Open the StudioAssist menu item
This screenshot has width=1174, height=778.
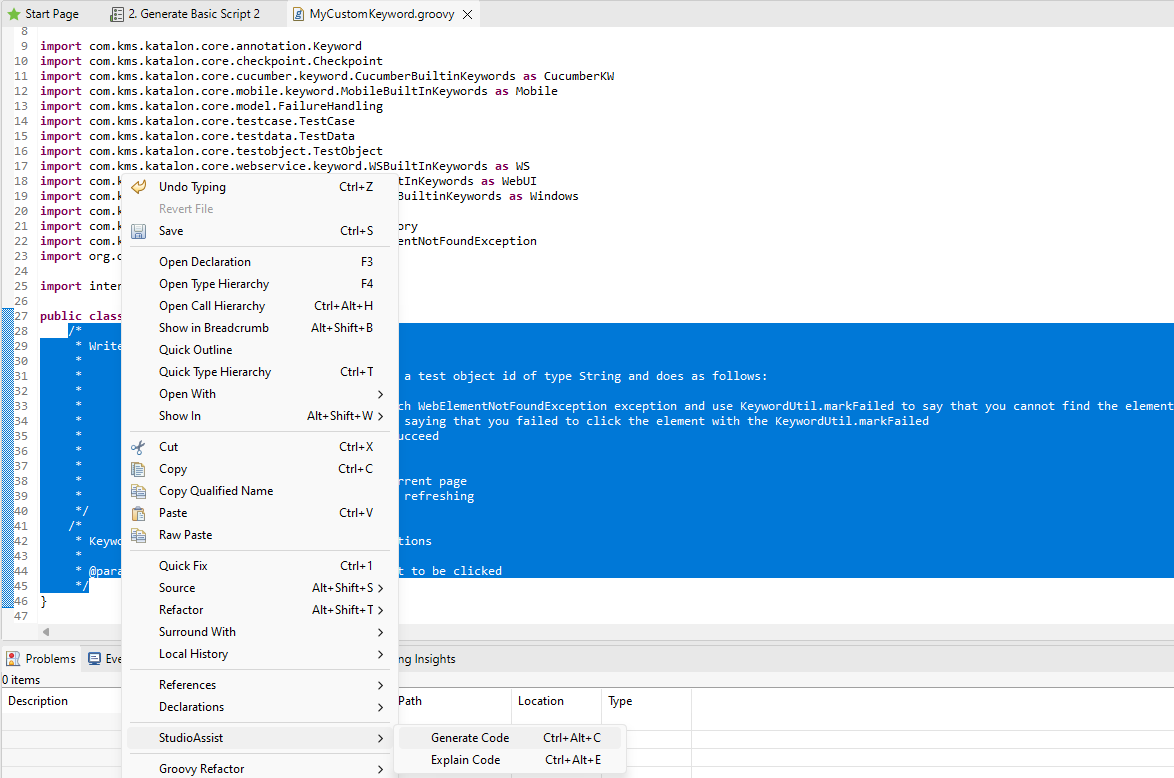(x=259, y=738)
